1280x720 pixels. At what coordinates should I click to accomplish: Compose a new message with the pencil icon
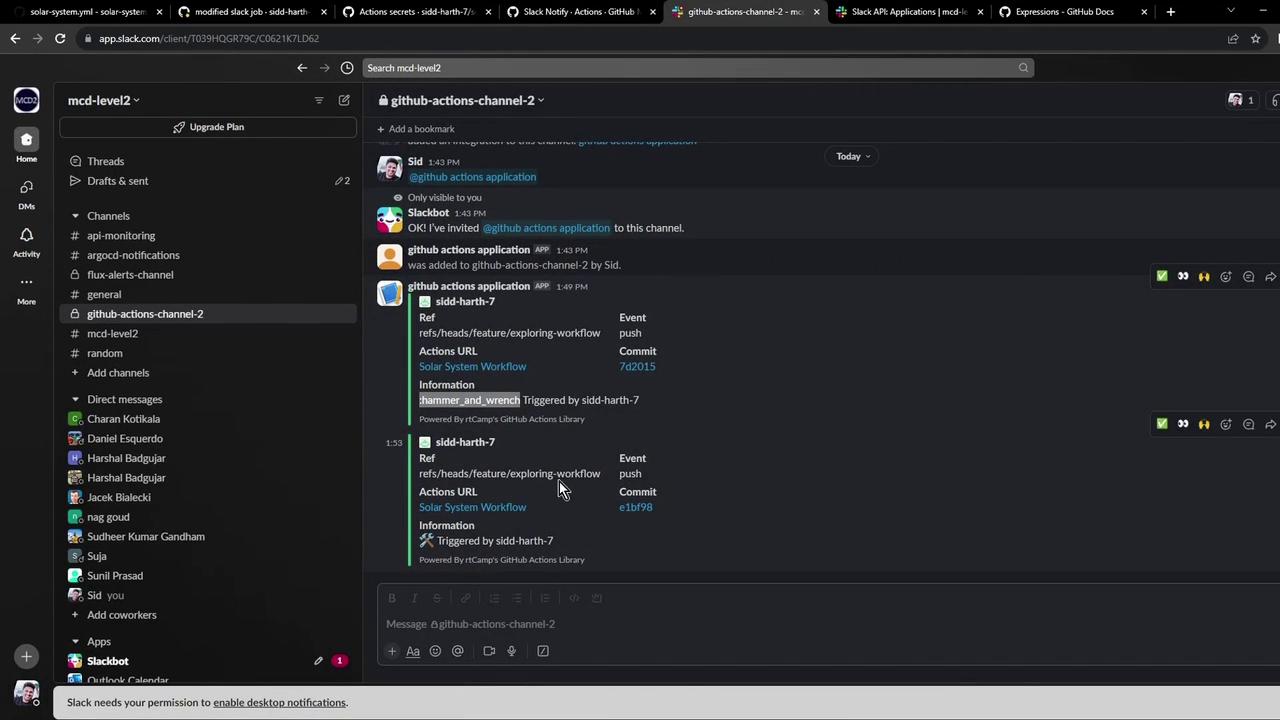click(344, 100)
